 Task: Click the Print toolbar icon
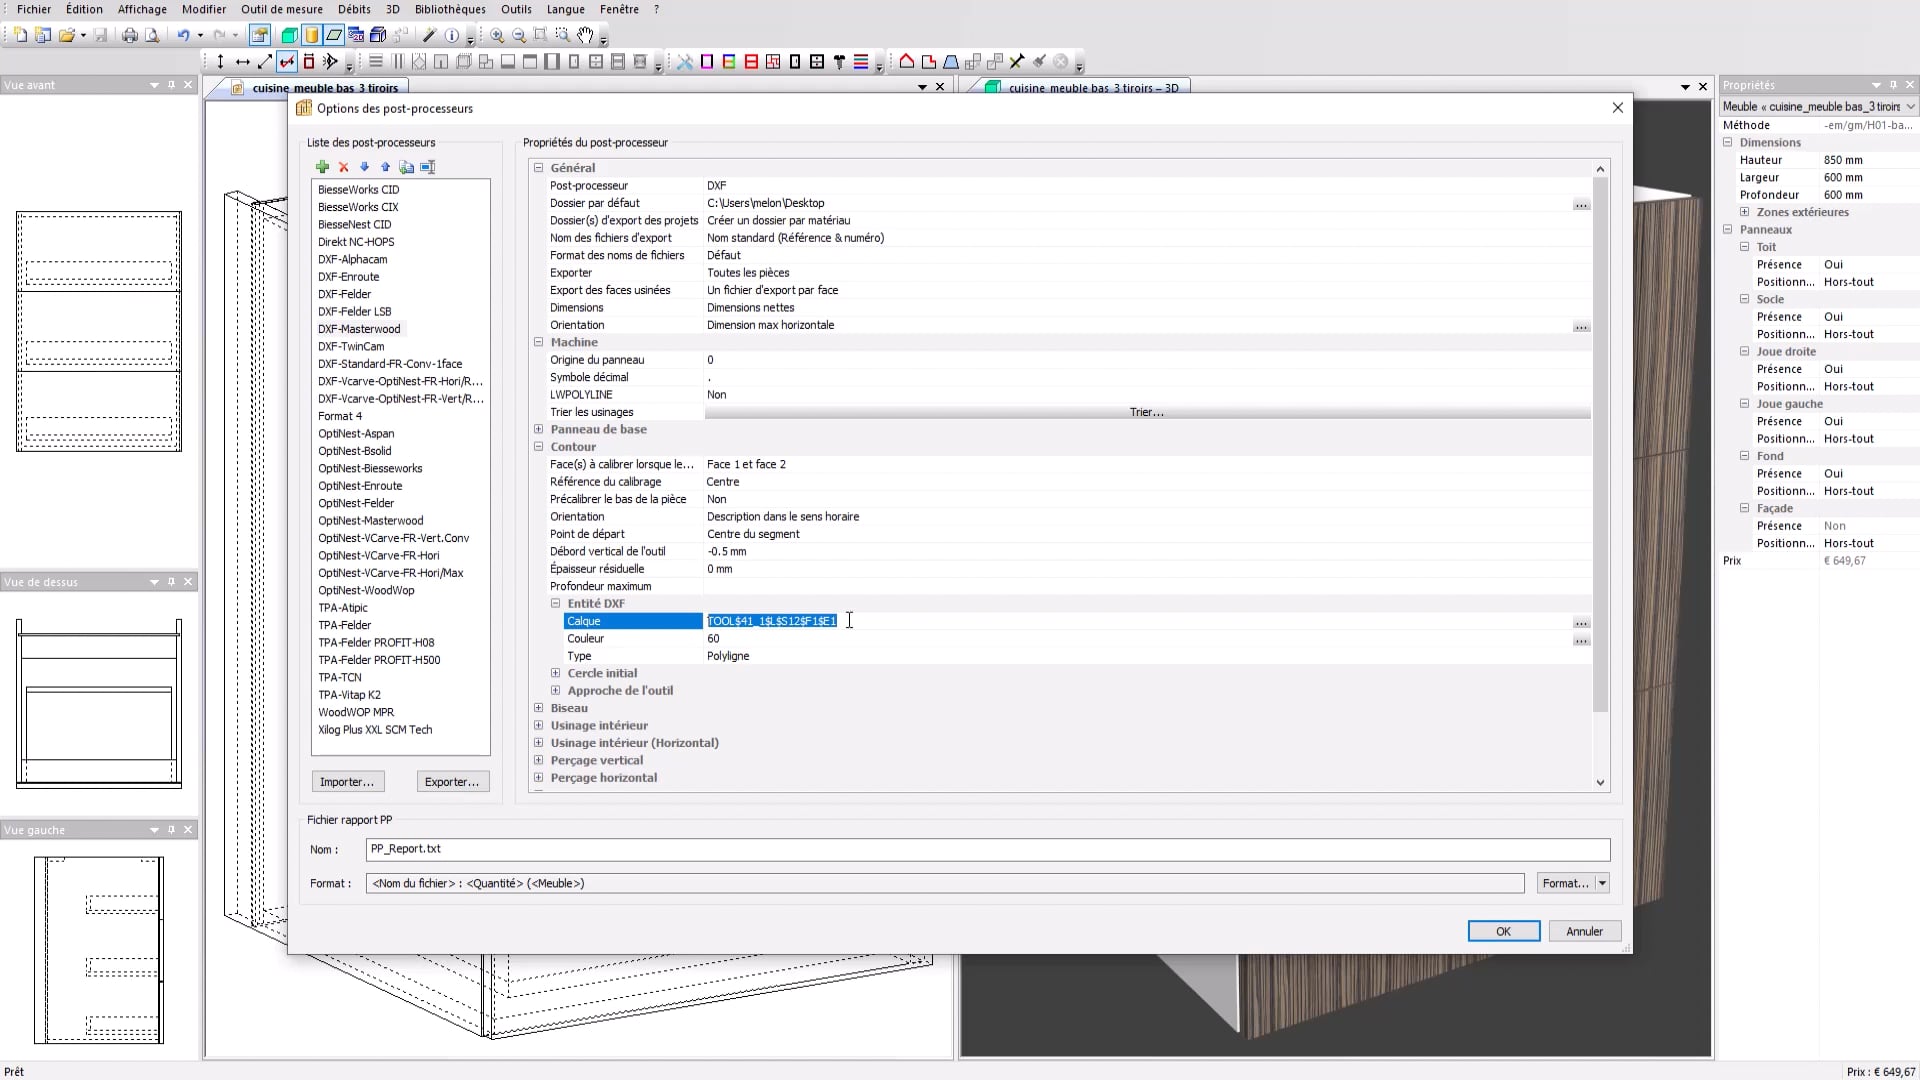pos(130,35)
